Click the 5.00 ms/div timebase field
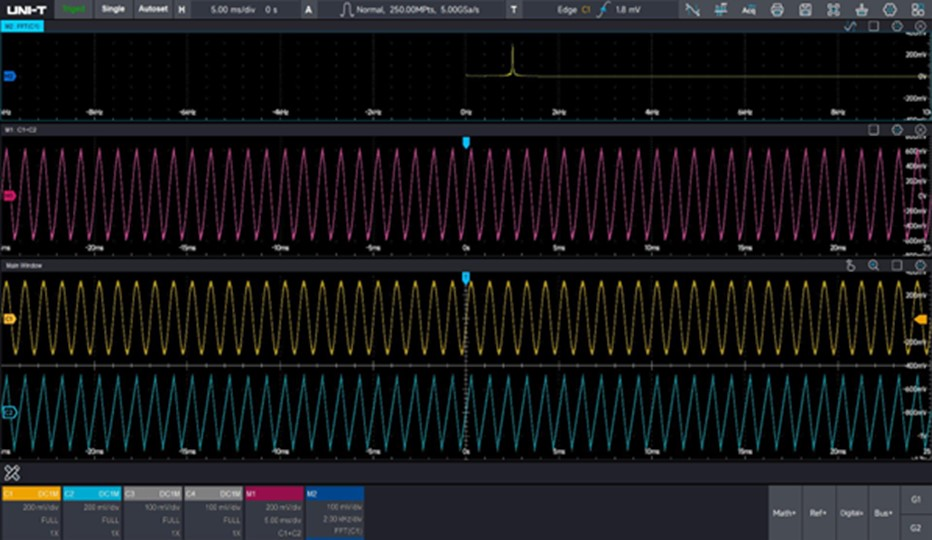The image size is (932, 540). [233, 10]
